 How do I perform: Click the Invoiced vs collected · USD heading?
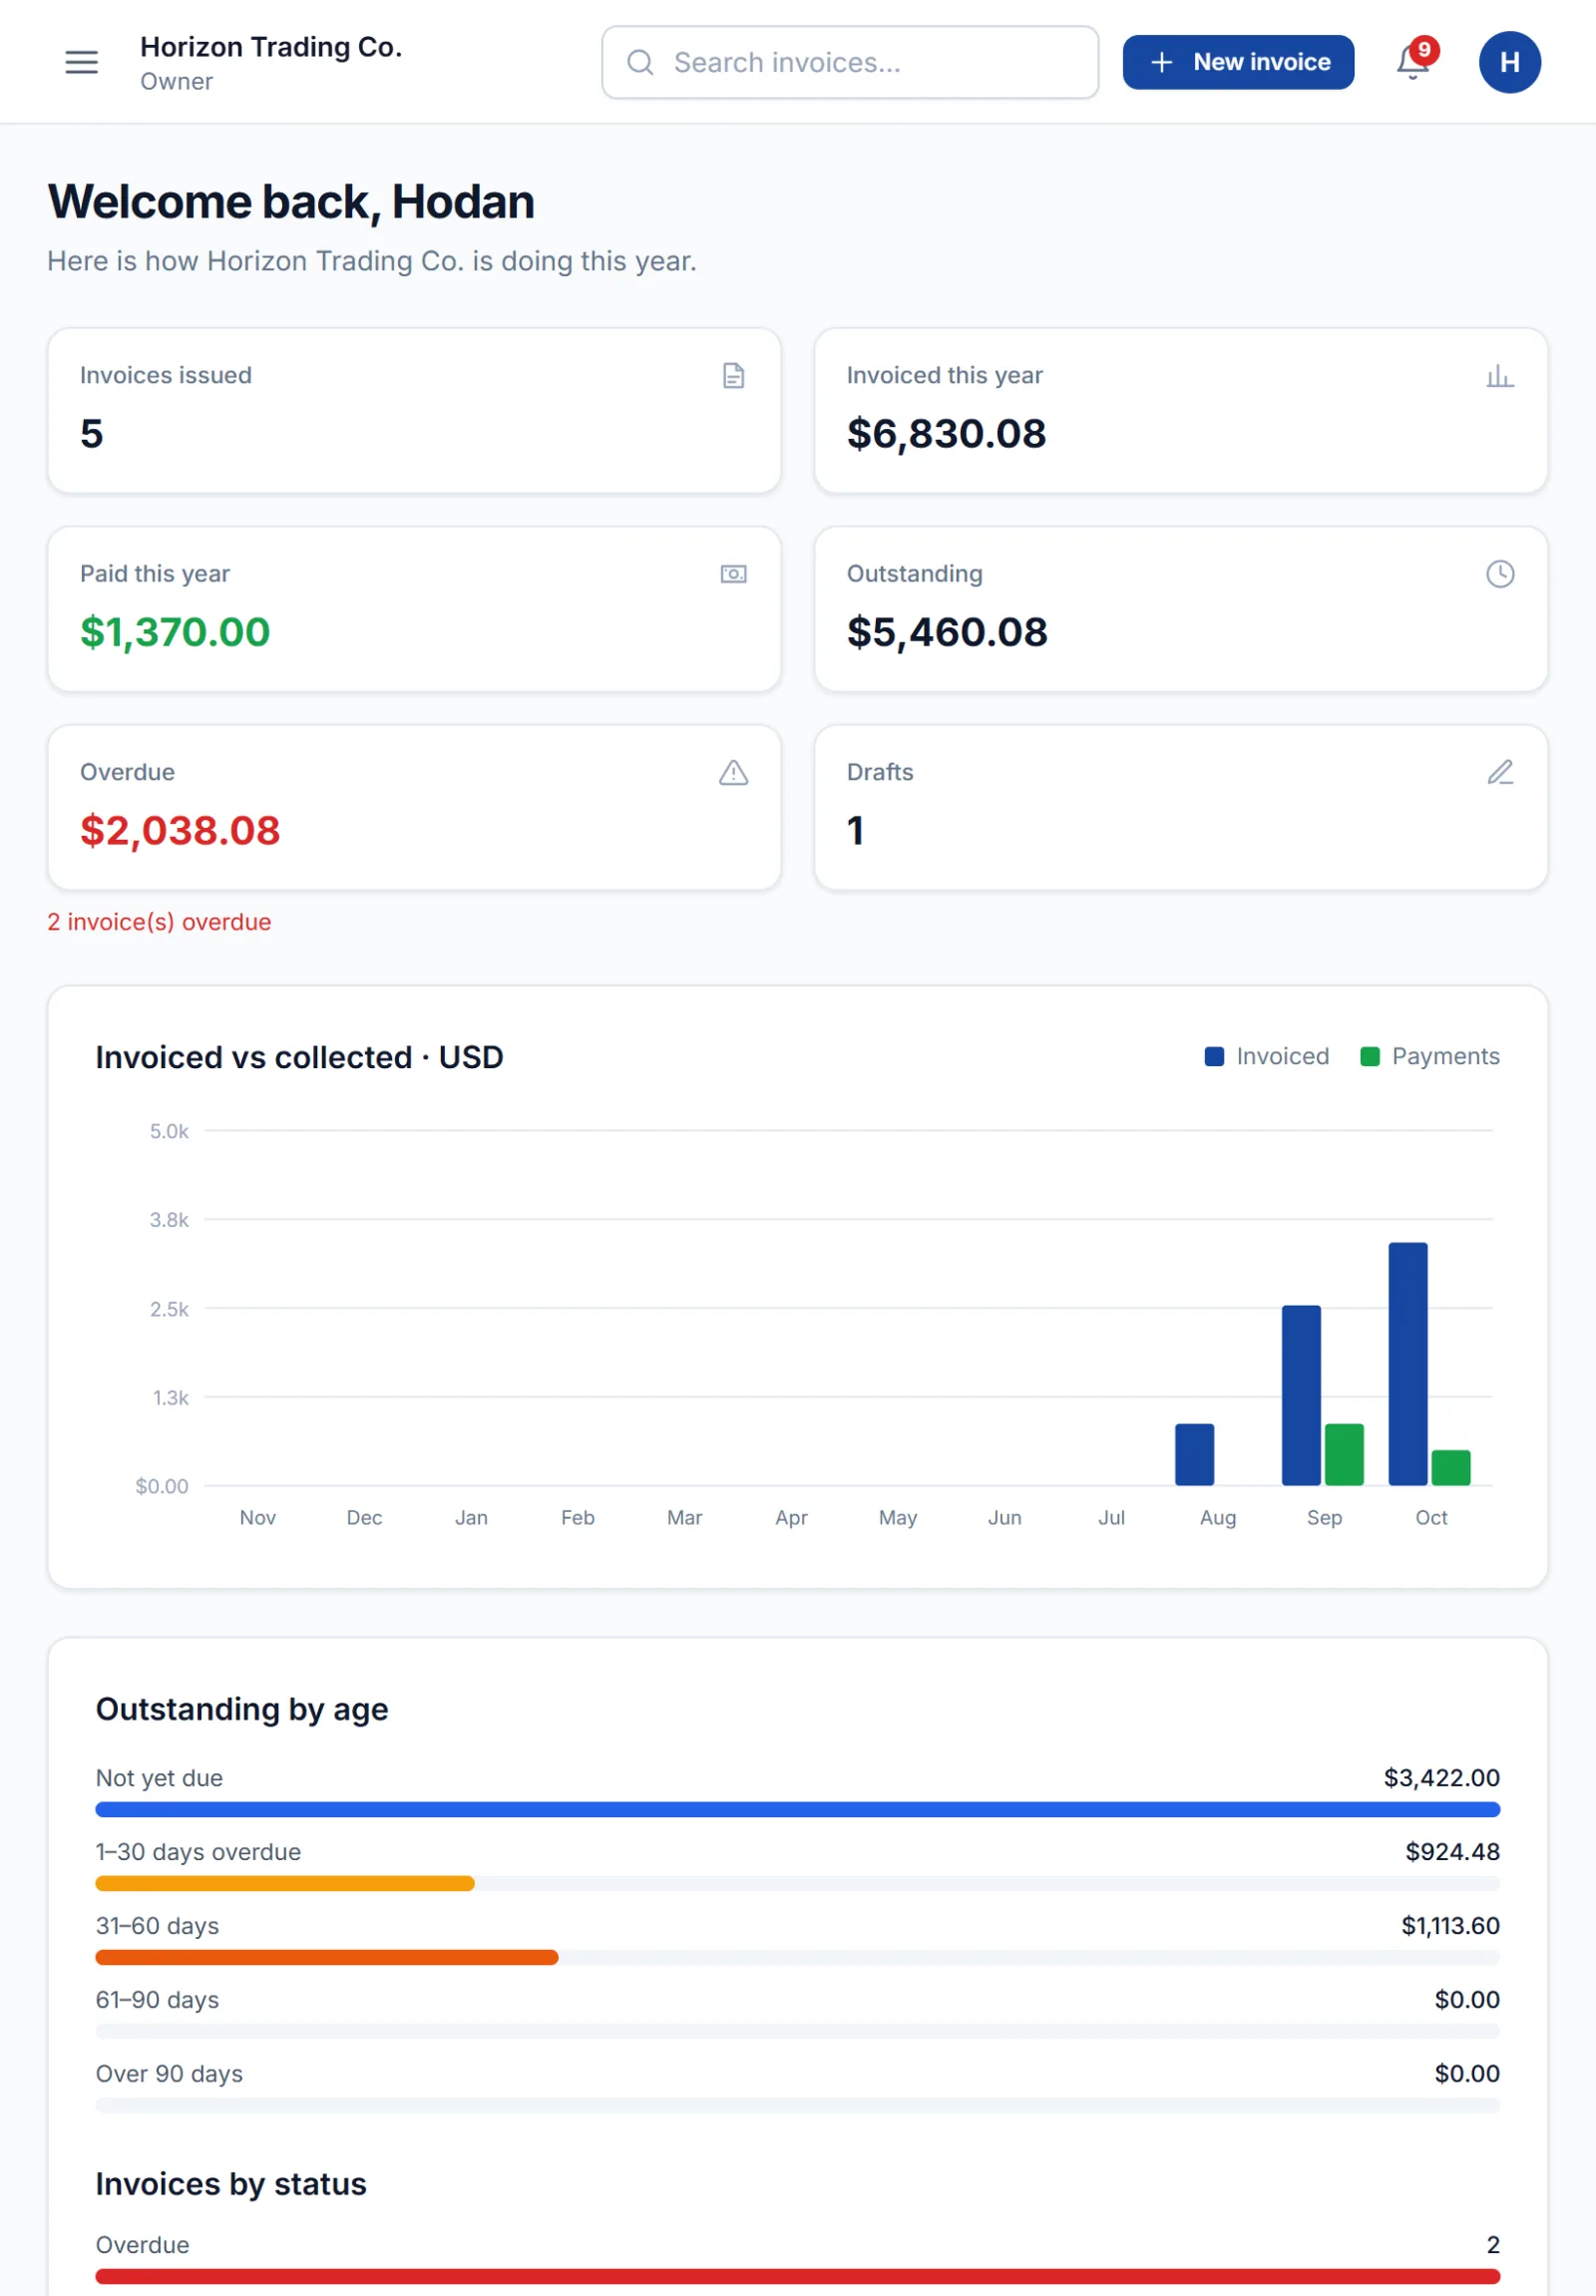pyautogui.click(x=299, y=1057)
